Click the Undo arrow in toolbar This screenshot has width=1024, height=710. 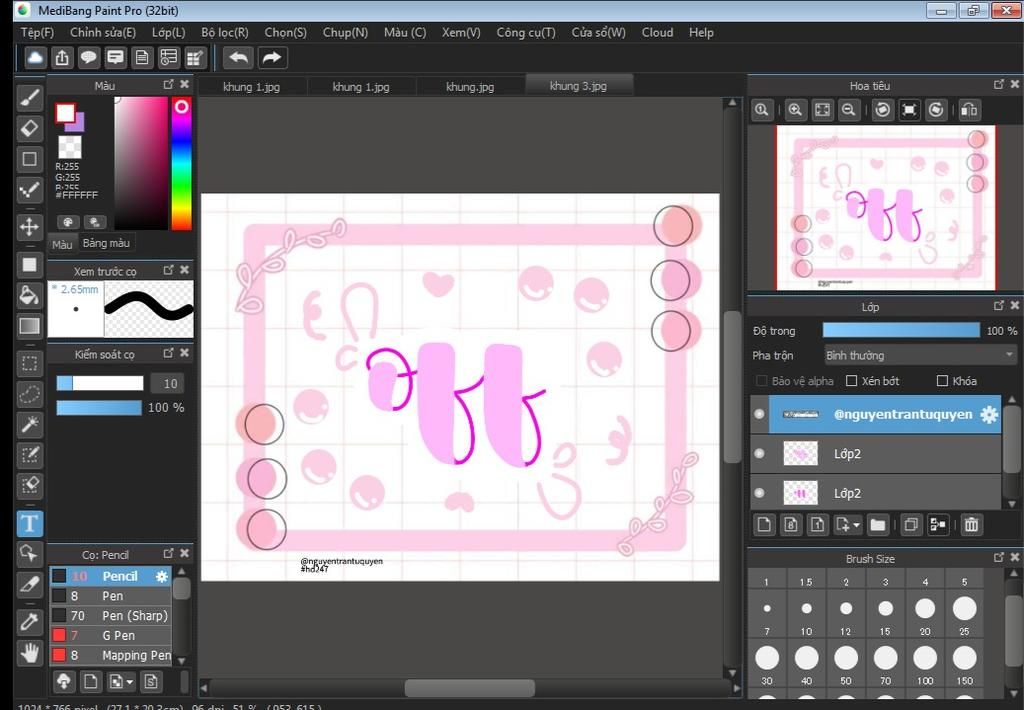click(238, 58)
